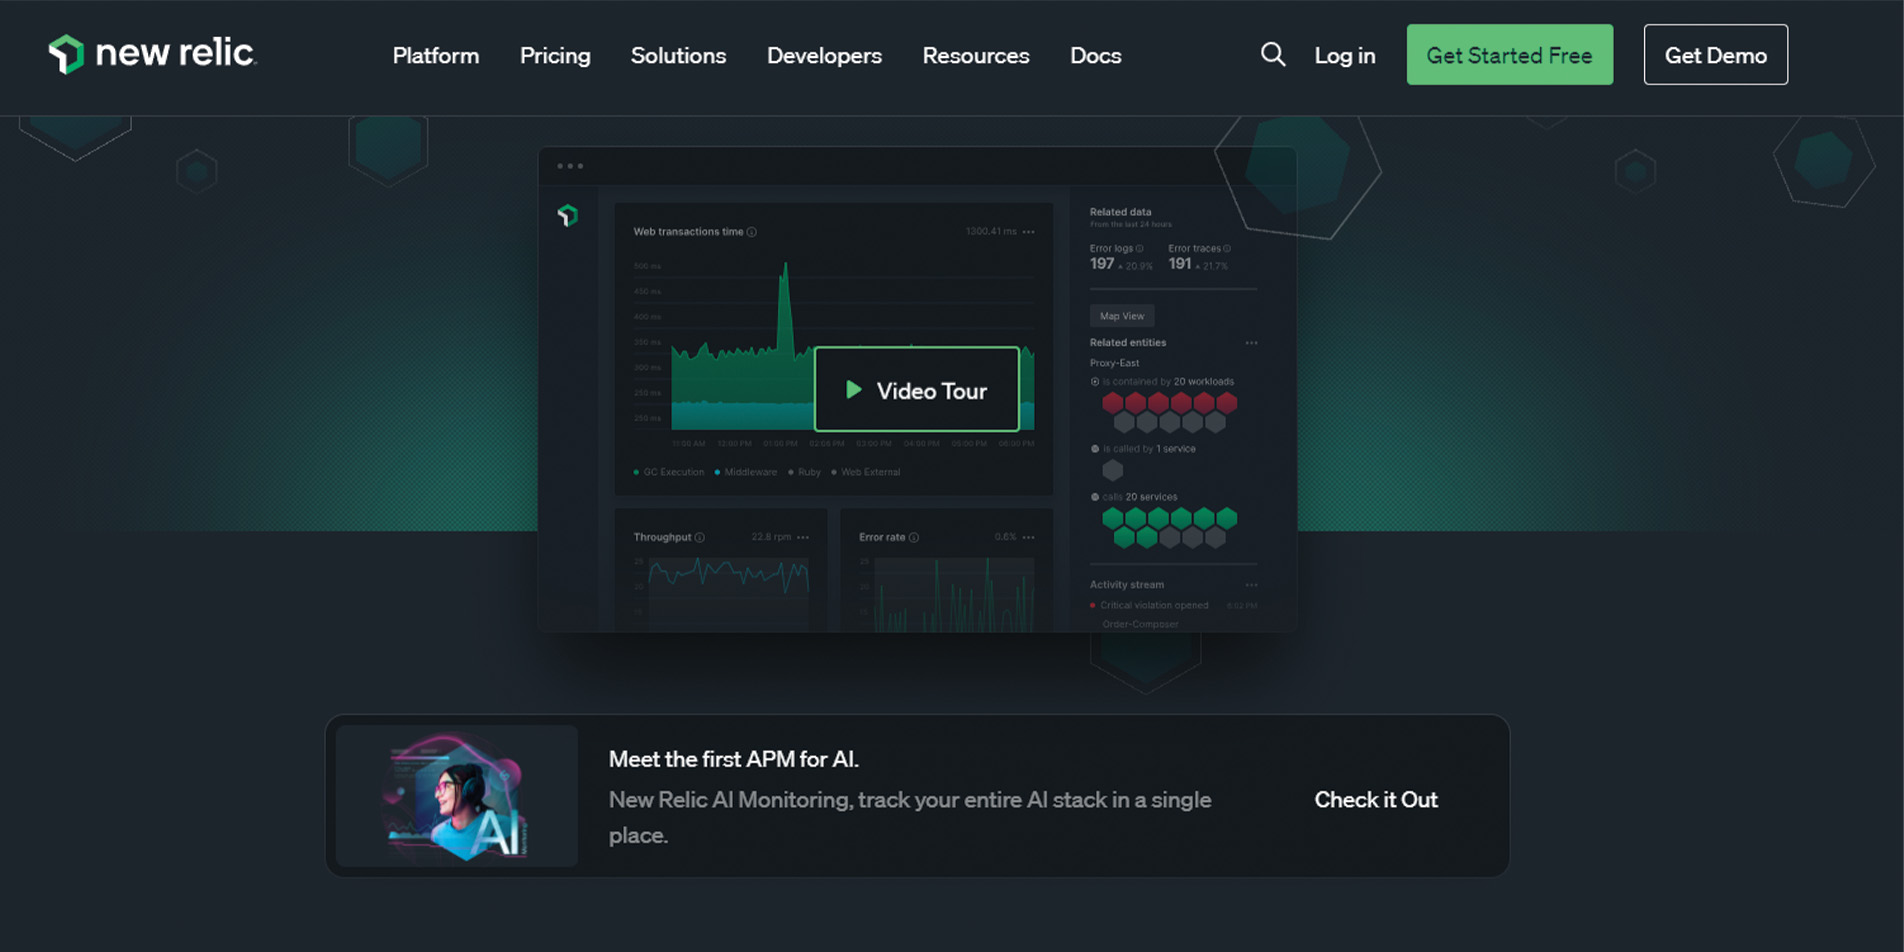The height and width of the screenshot is (952, 1904).
Task: Open the Solutions menu
Action: (x=678, y=56)
